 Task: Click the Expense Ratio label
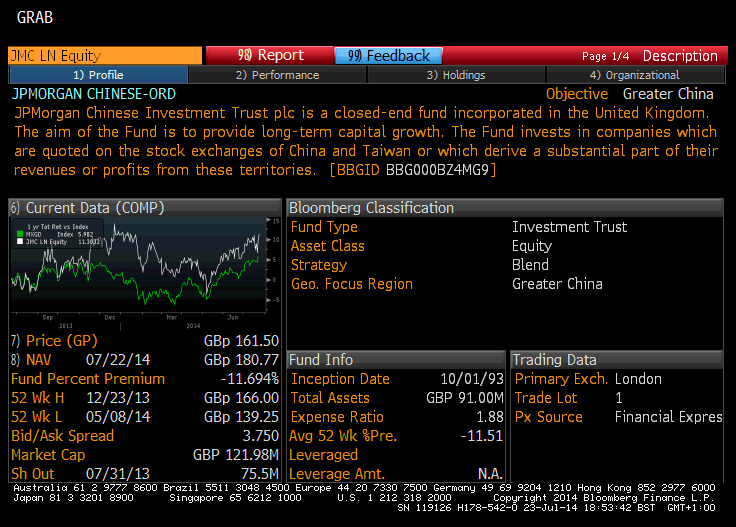(x=337, y=417)
